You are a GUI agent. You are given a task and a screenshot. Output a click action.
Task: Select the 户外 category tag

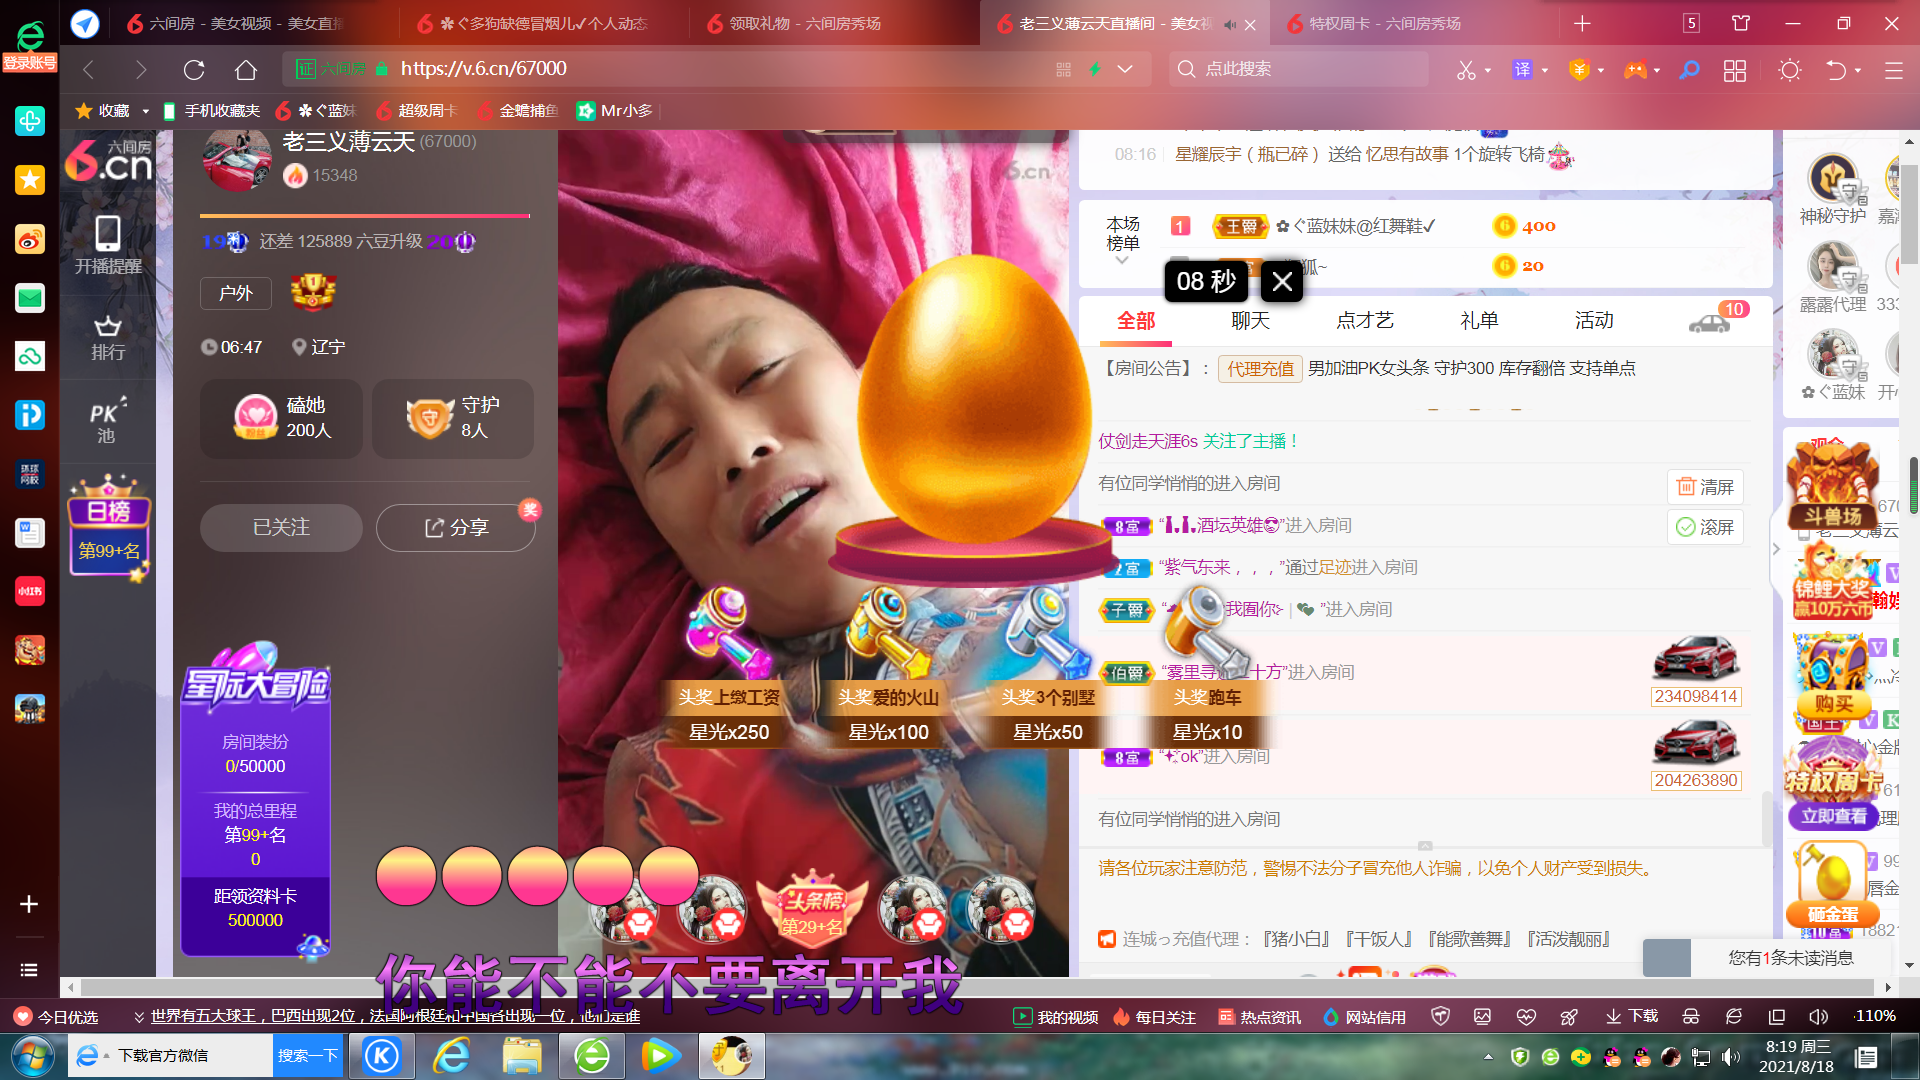tap(236, 293)
